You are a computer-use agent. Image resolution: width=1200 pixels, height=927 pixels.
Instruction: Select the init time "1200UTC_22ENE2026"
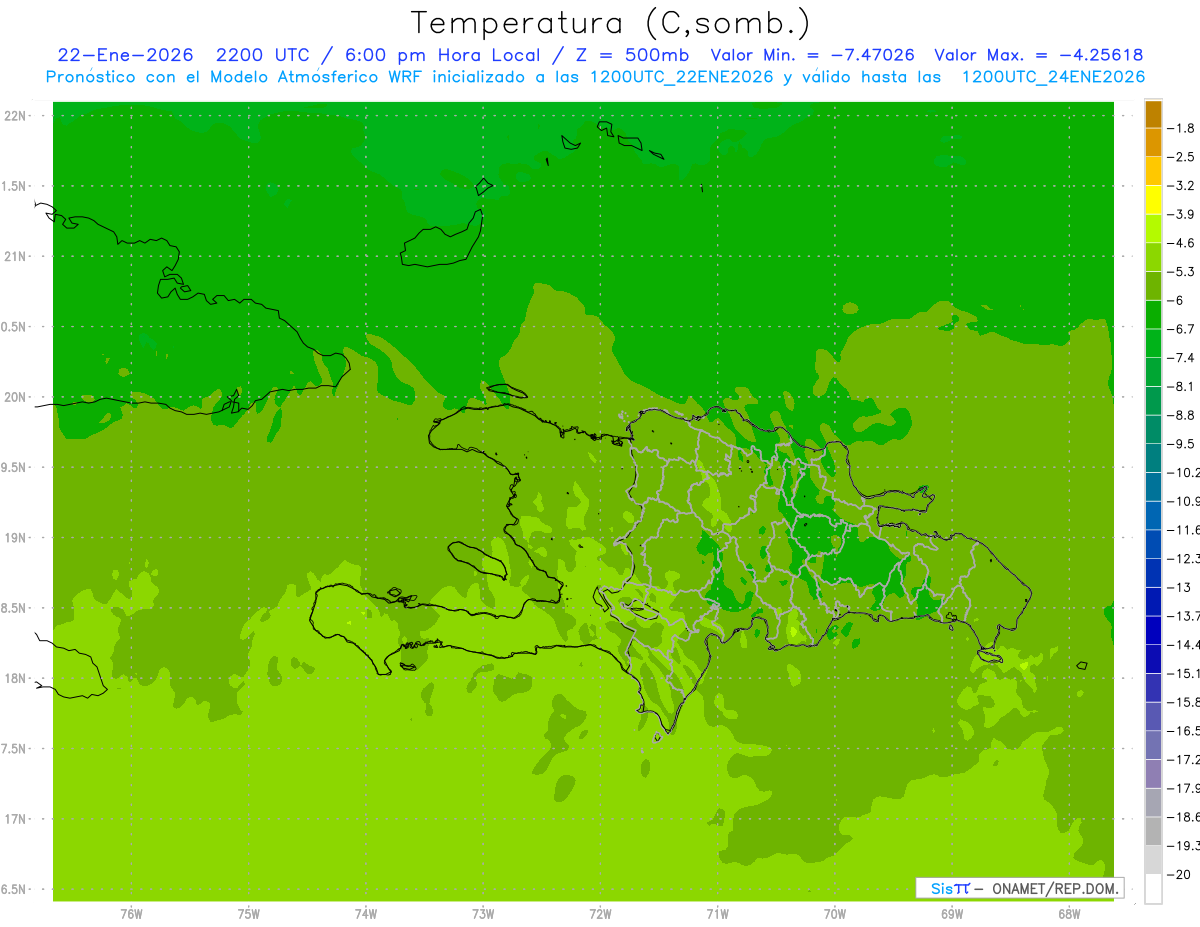click(x=681, y=77)
